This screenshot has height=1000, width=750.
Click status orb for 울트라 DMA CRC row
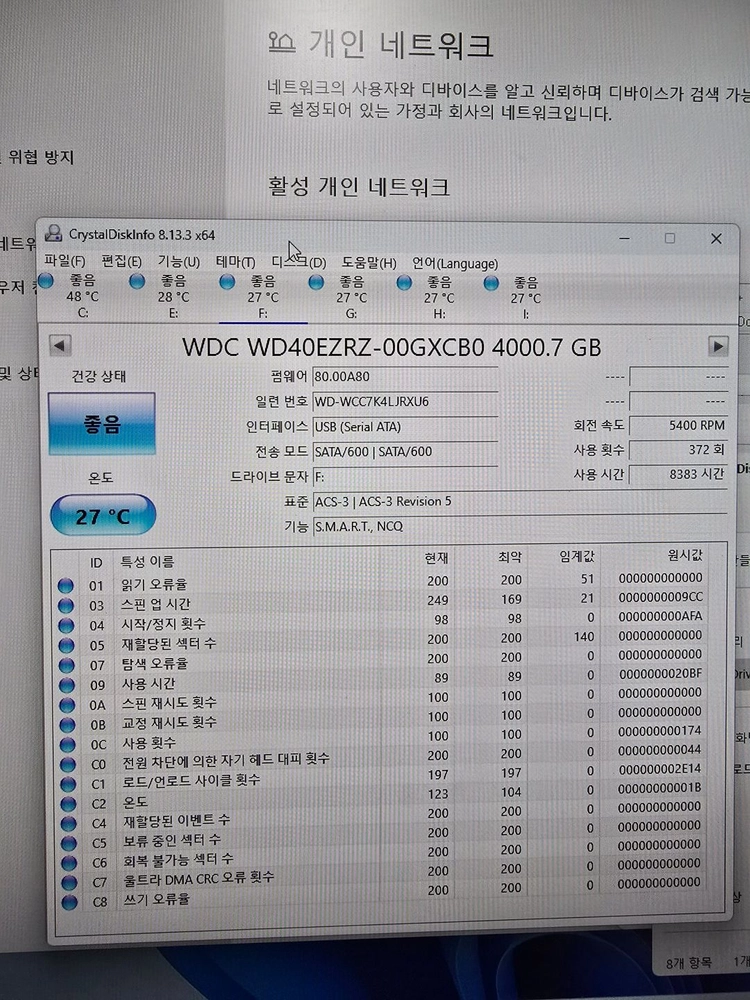69,883
